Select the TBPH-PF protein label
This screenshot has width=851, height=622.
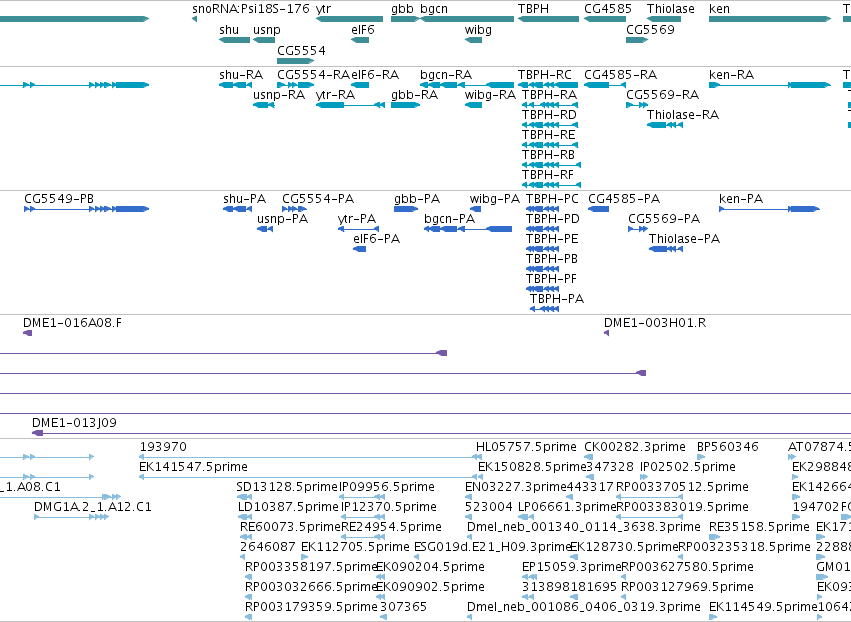click(551, 279)
